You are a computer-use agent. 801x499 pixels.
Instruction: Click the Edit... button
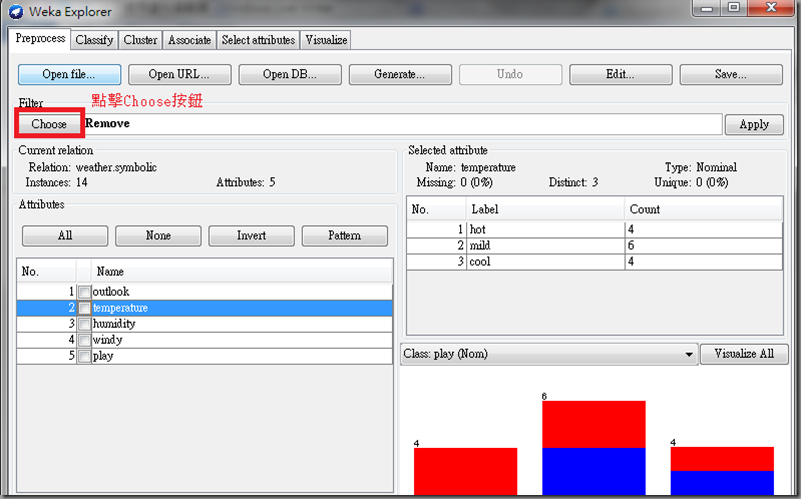pyautogui.click(x=621, y=75)
